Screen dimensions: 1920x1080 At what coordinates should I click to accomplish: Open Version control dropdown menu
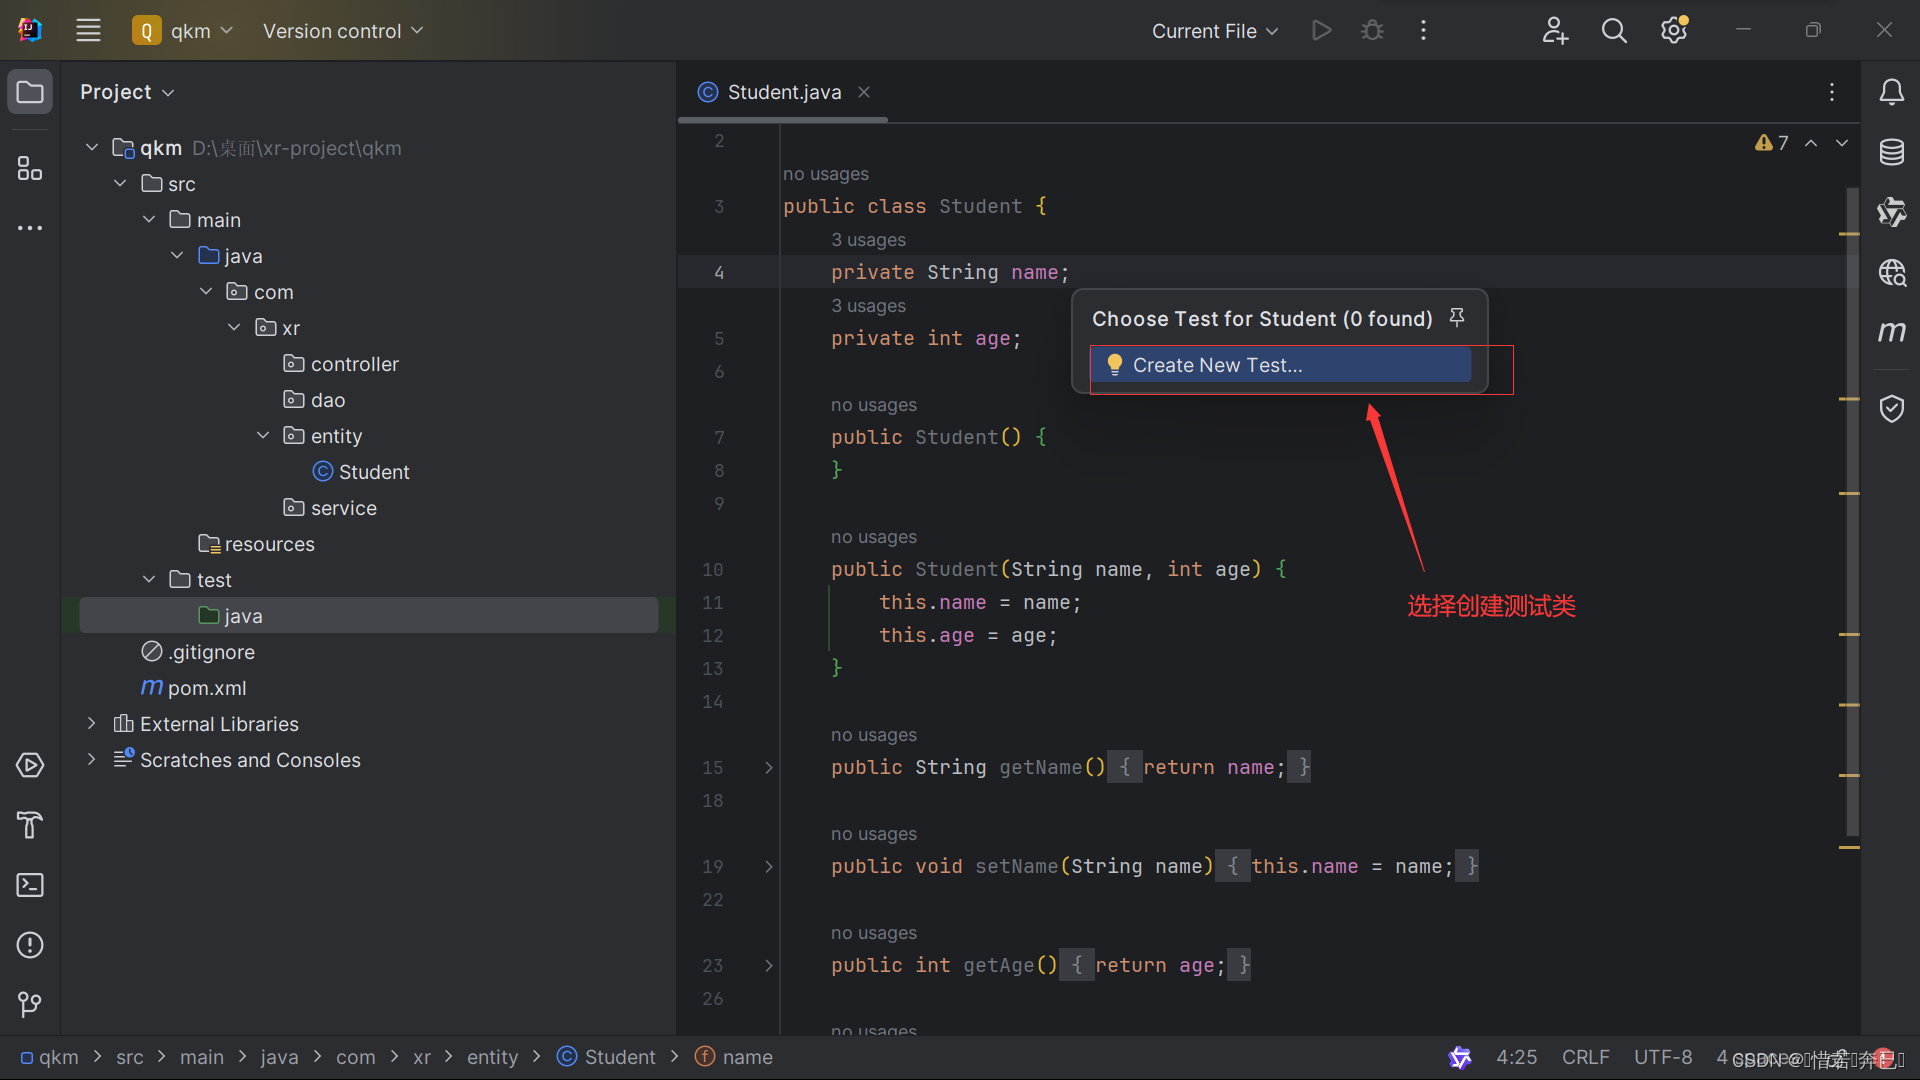click(x=343, y=30)
